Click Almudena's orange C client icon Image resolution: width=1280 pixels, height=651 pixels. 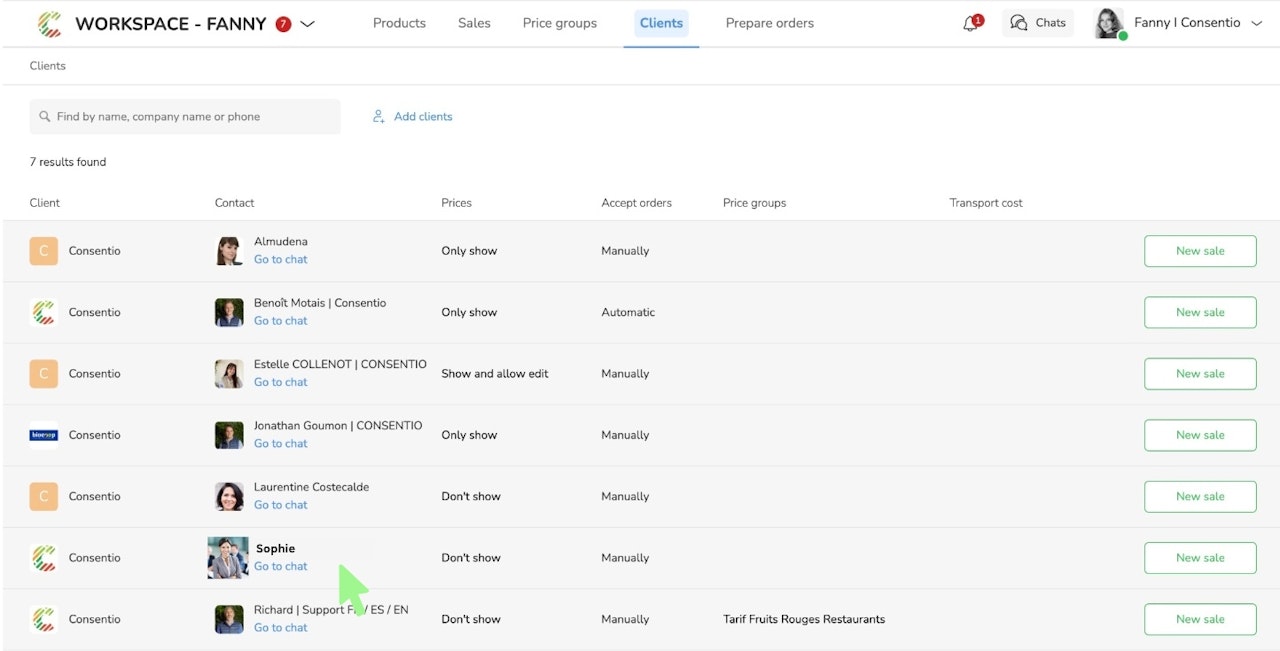coord(43,251)
